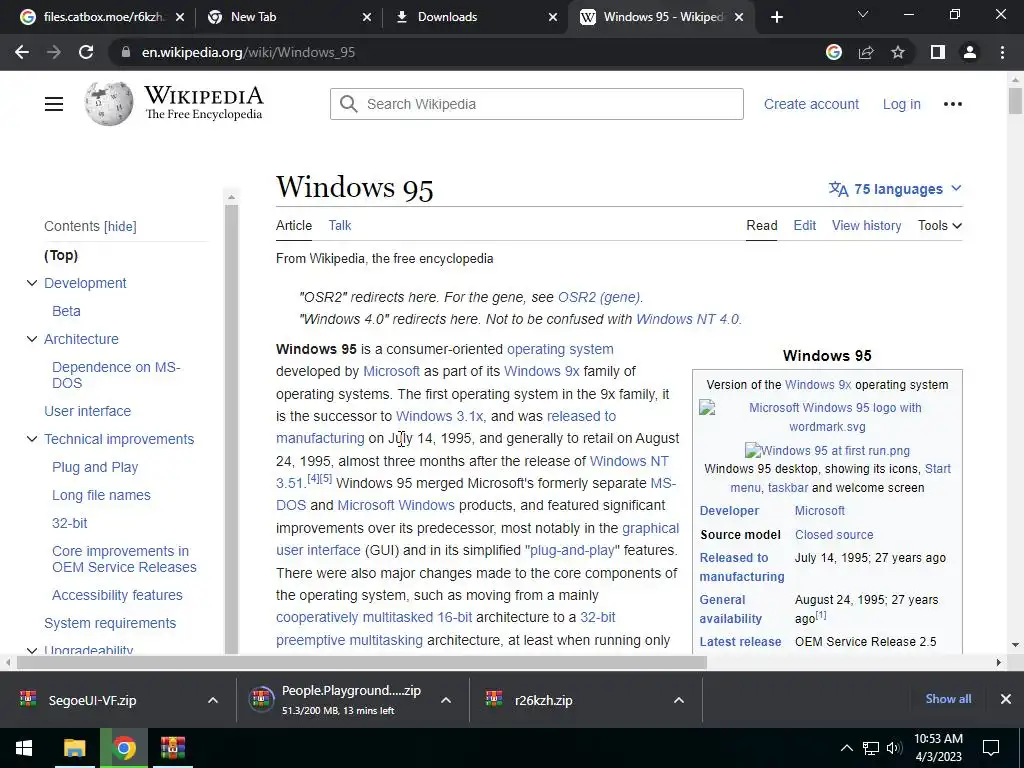Open Chrome's three-dot menu
The width and height of the screenshot is (1024, 768).
pos(1002,52)
